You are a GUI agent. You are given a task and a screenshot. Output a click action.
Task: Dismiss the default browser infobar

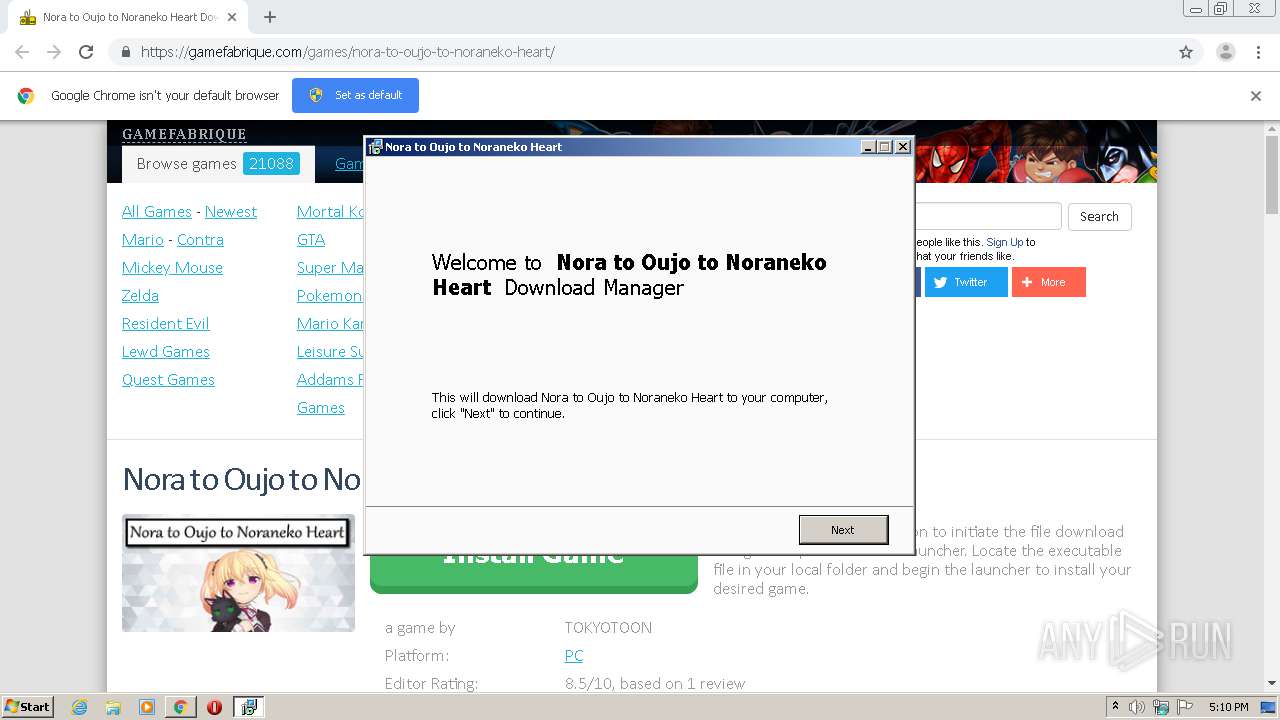click(1256, 96)
